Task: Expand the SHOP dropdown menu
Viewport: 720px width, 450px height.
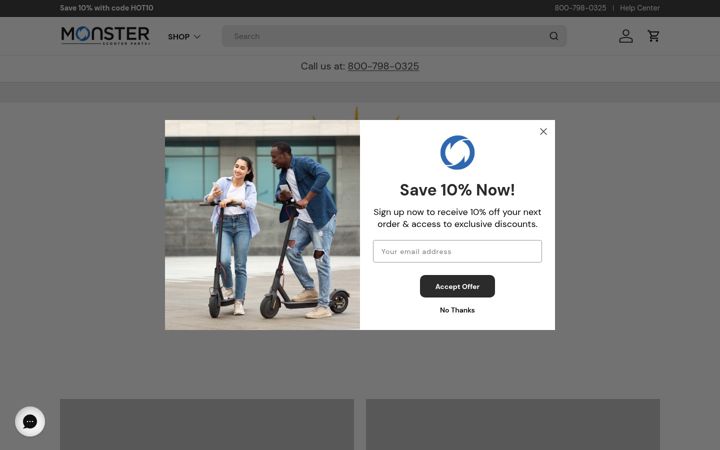Action: tap(184, 36)
